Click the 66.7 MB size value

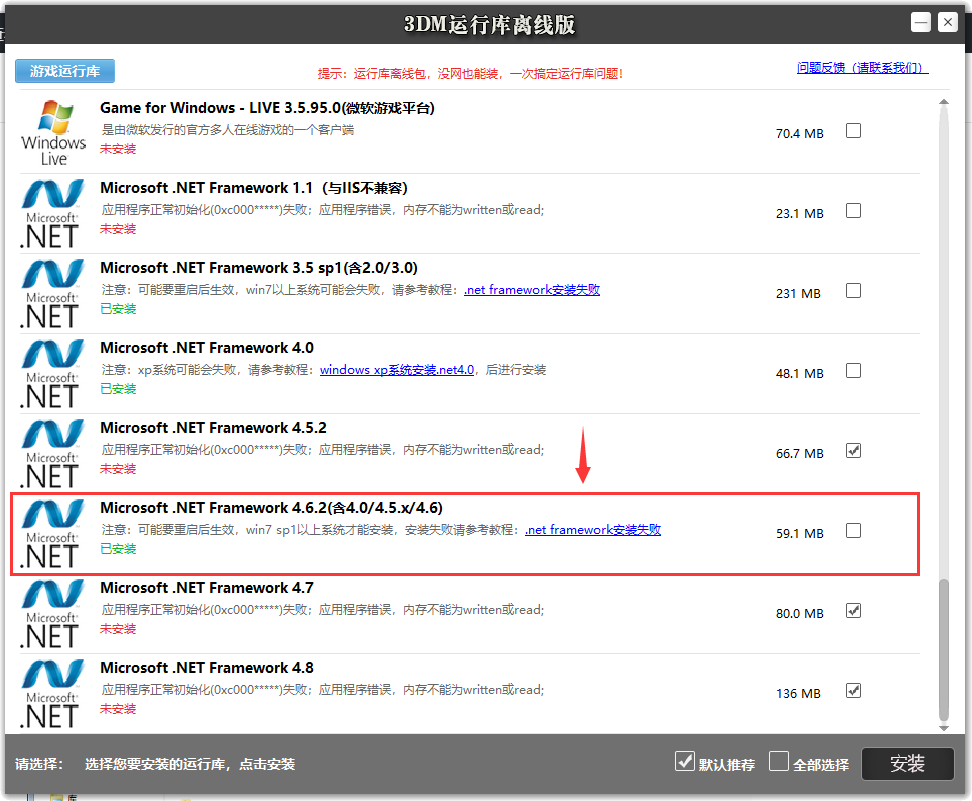[800, 453]
